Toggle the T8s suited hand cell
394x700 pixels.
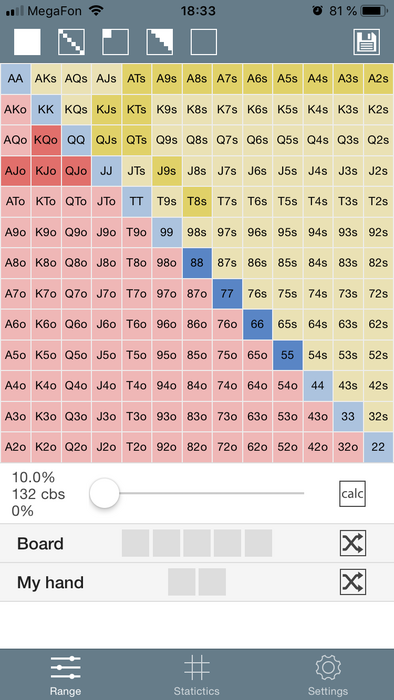(197, 201)
